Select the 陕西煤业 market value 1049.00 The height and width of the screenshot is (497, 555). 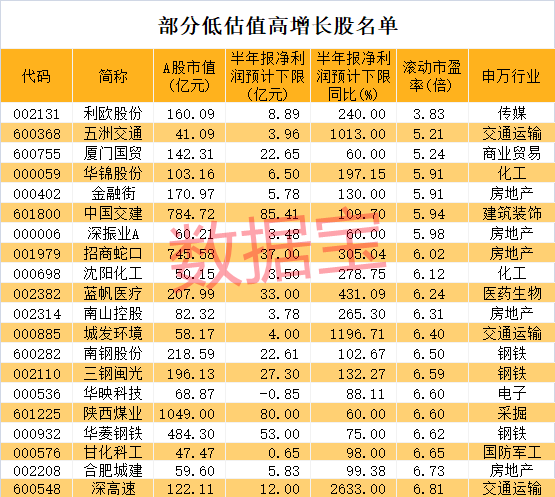pyautogui.click(x=187, y=414)
